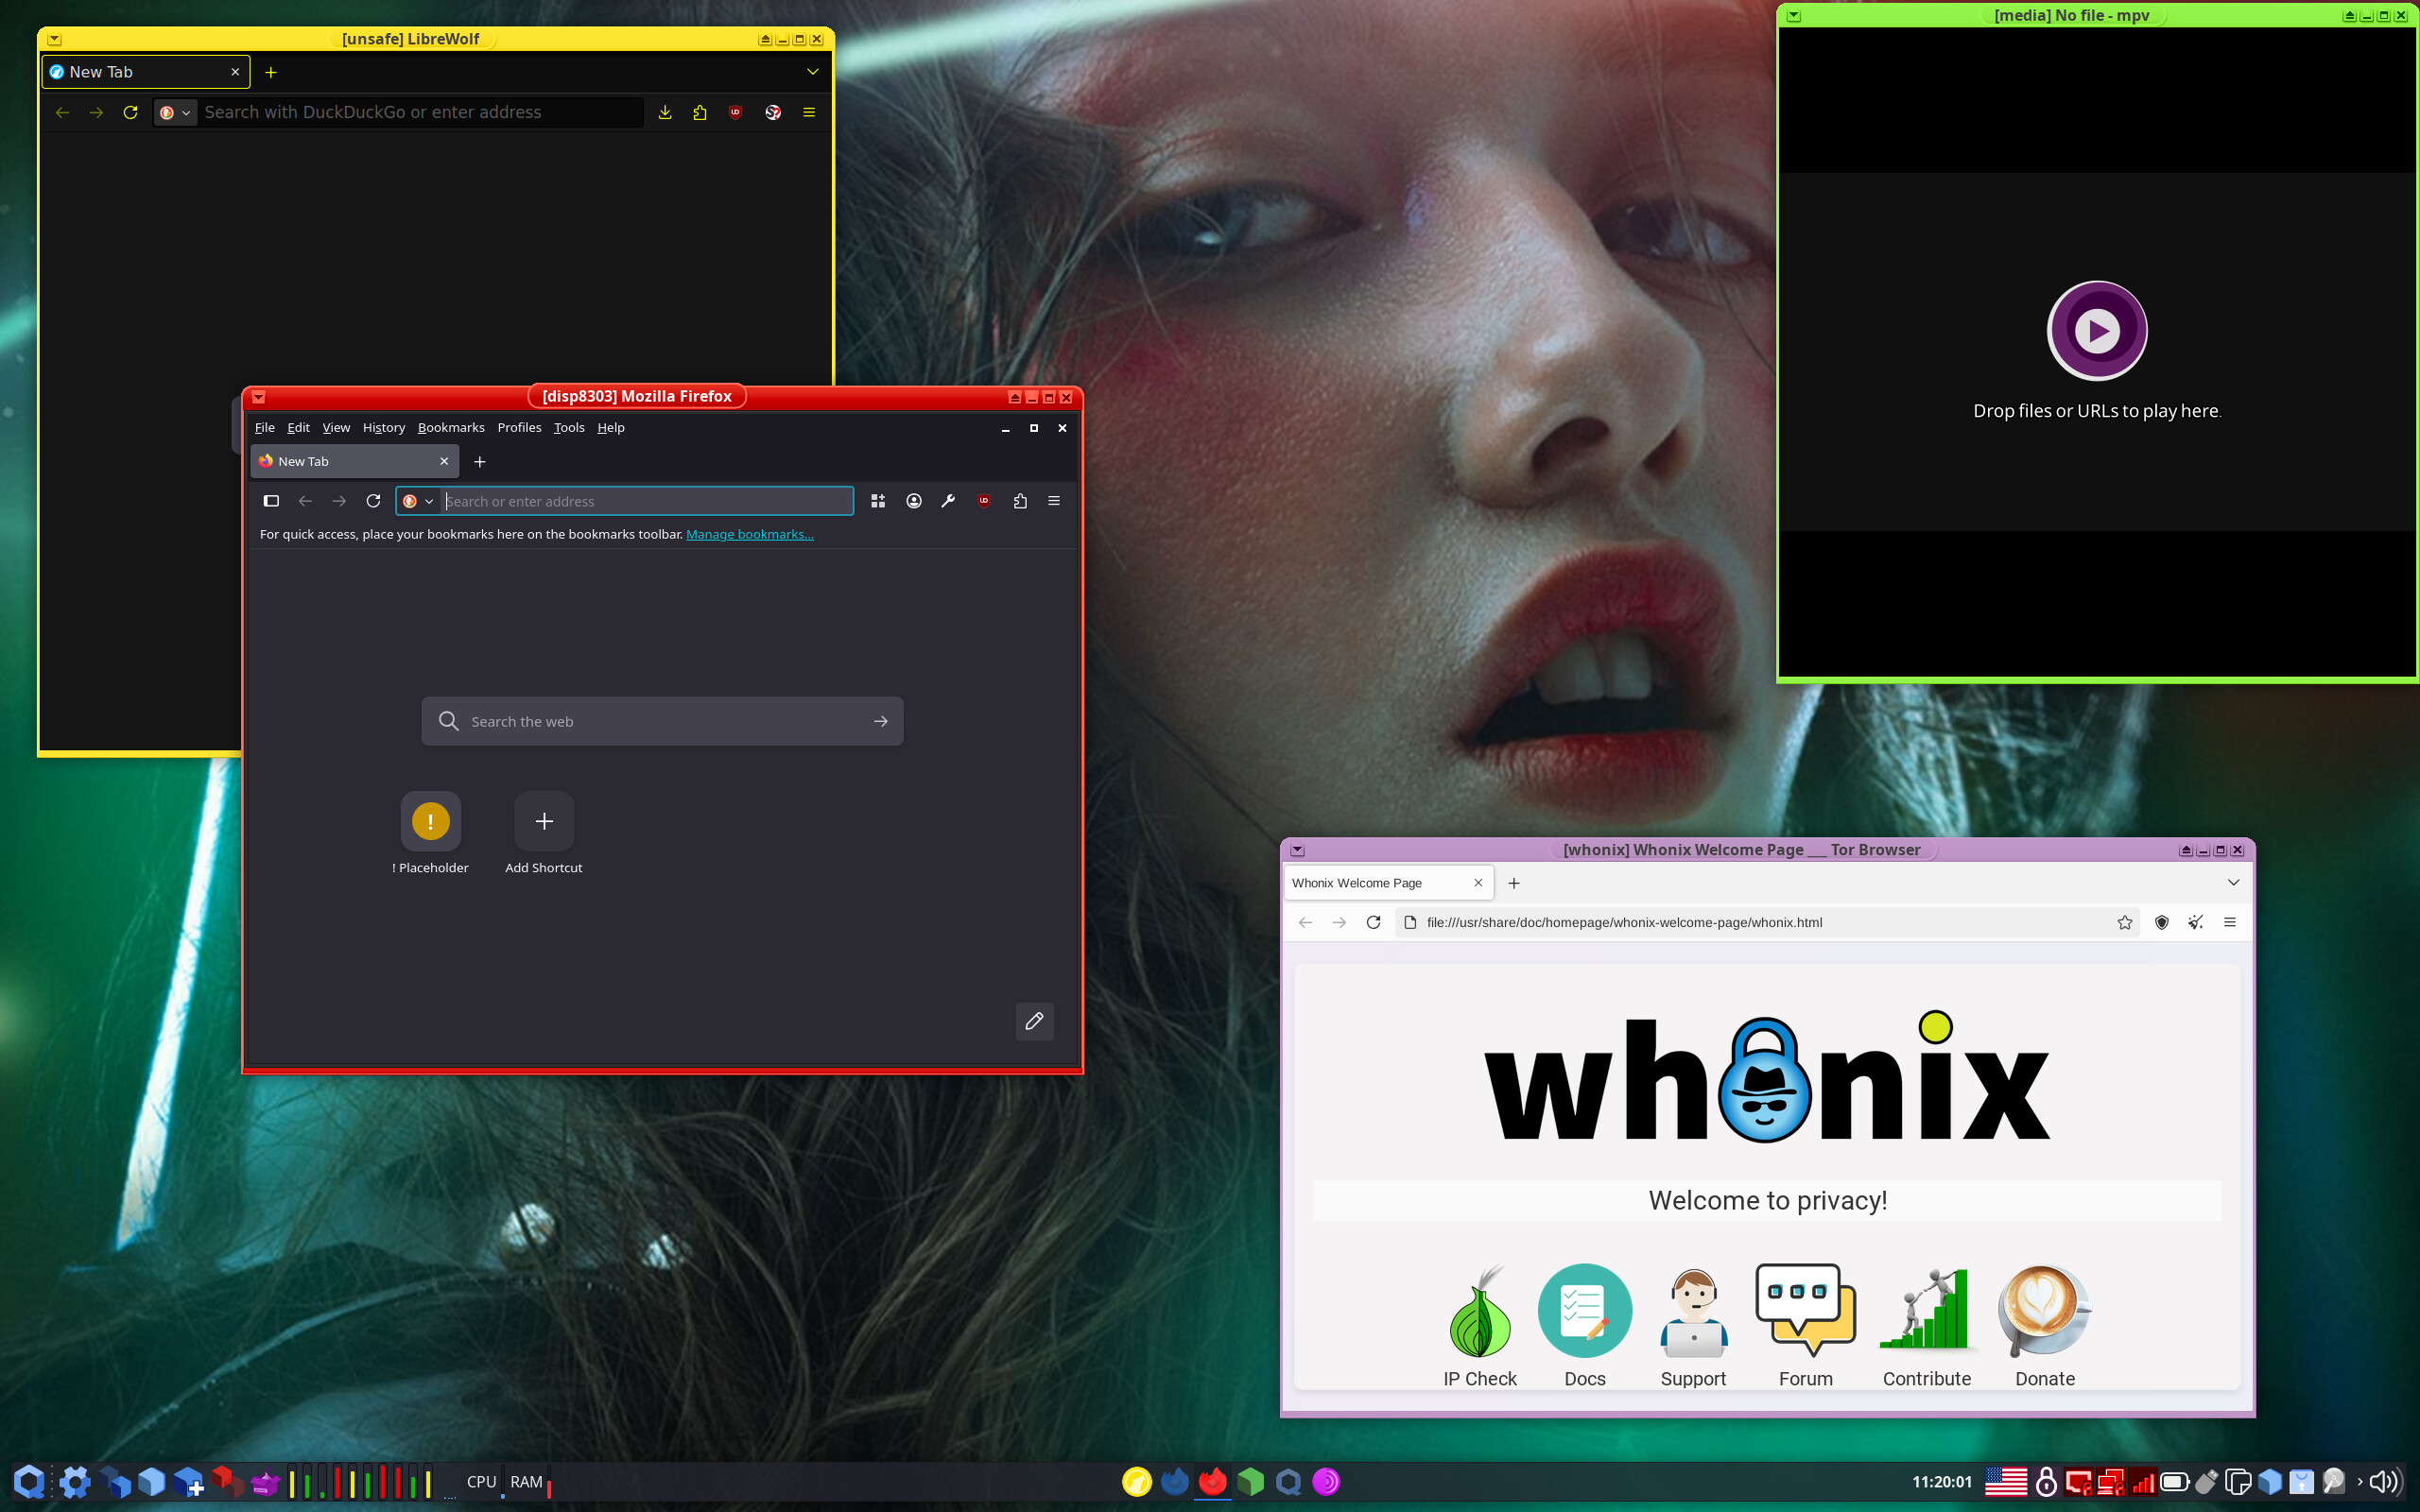Open the Bookmarks menu in Firefox
The width and height of the screenshot is (2420, 1512).
(451, 427)
